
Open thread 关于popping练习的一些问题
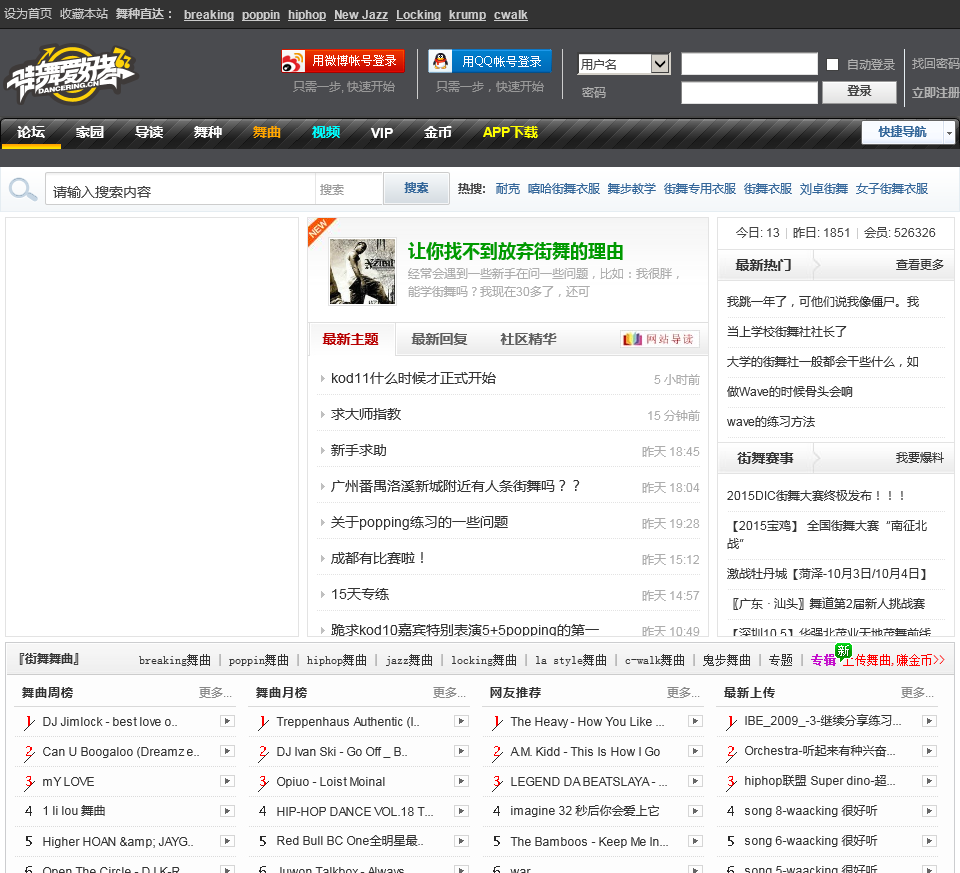[419, 523]
